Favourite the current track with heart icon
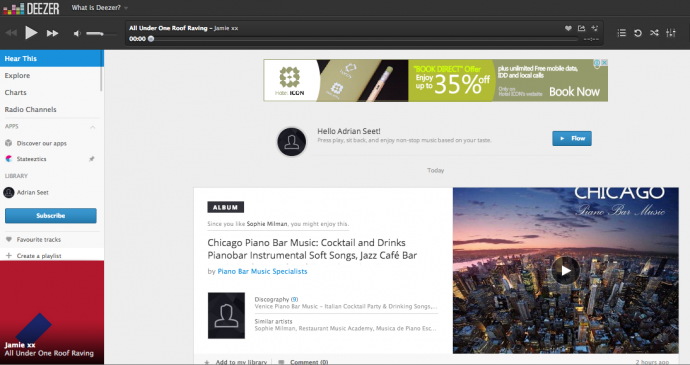 (x=568, y=28)
